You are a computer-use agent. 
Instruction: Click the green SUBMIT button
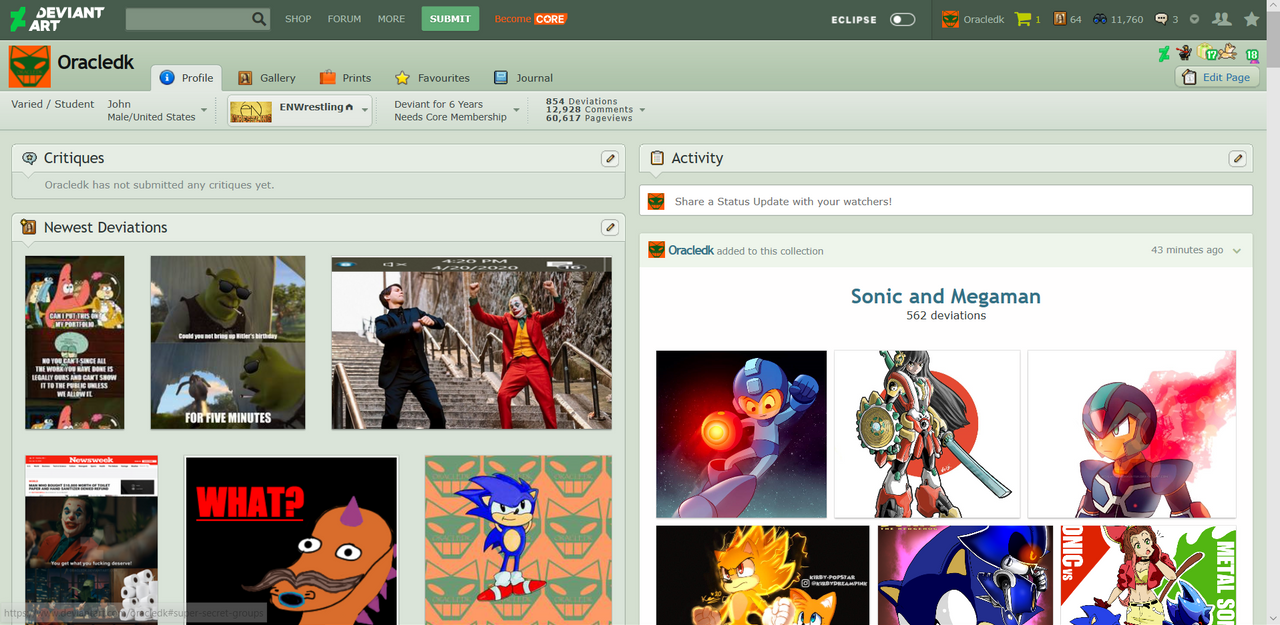450,19
